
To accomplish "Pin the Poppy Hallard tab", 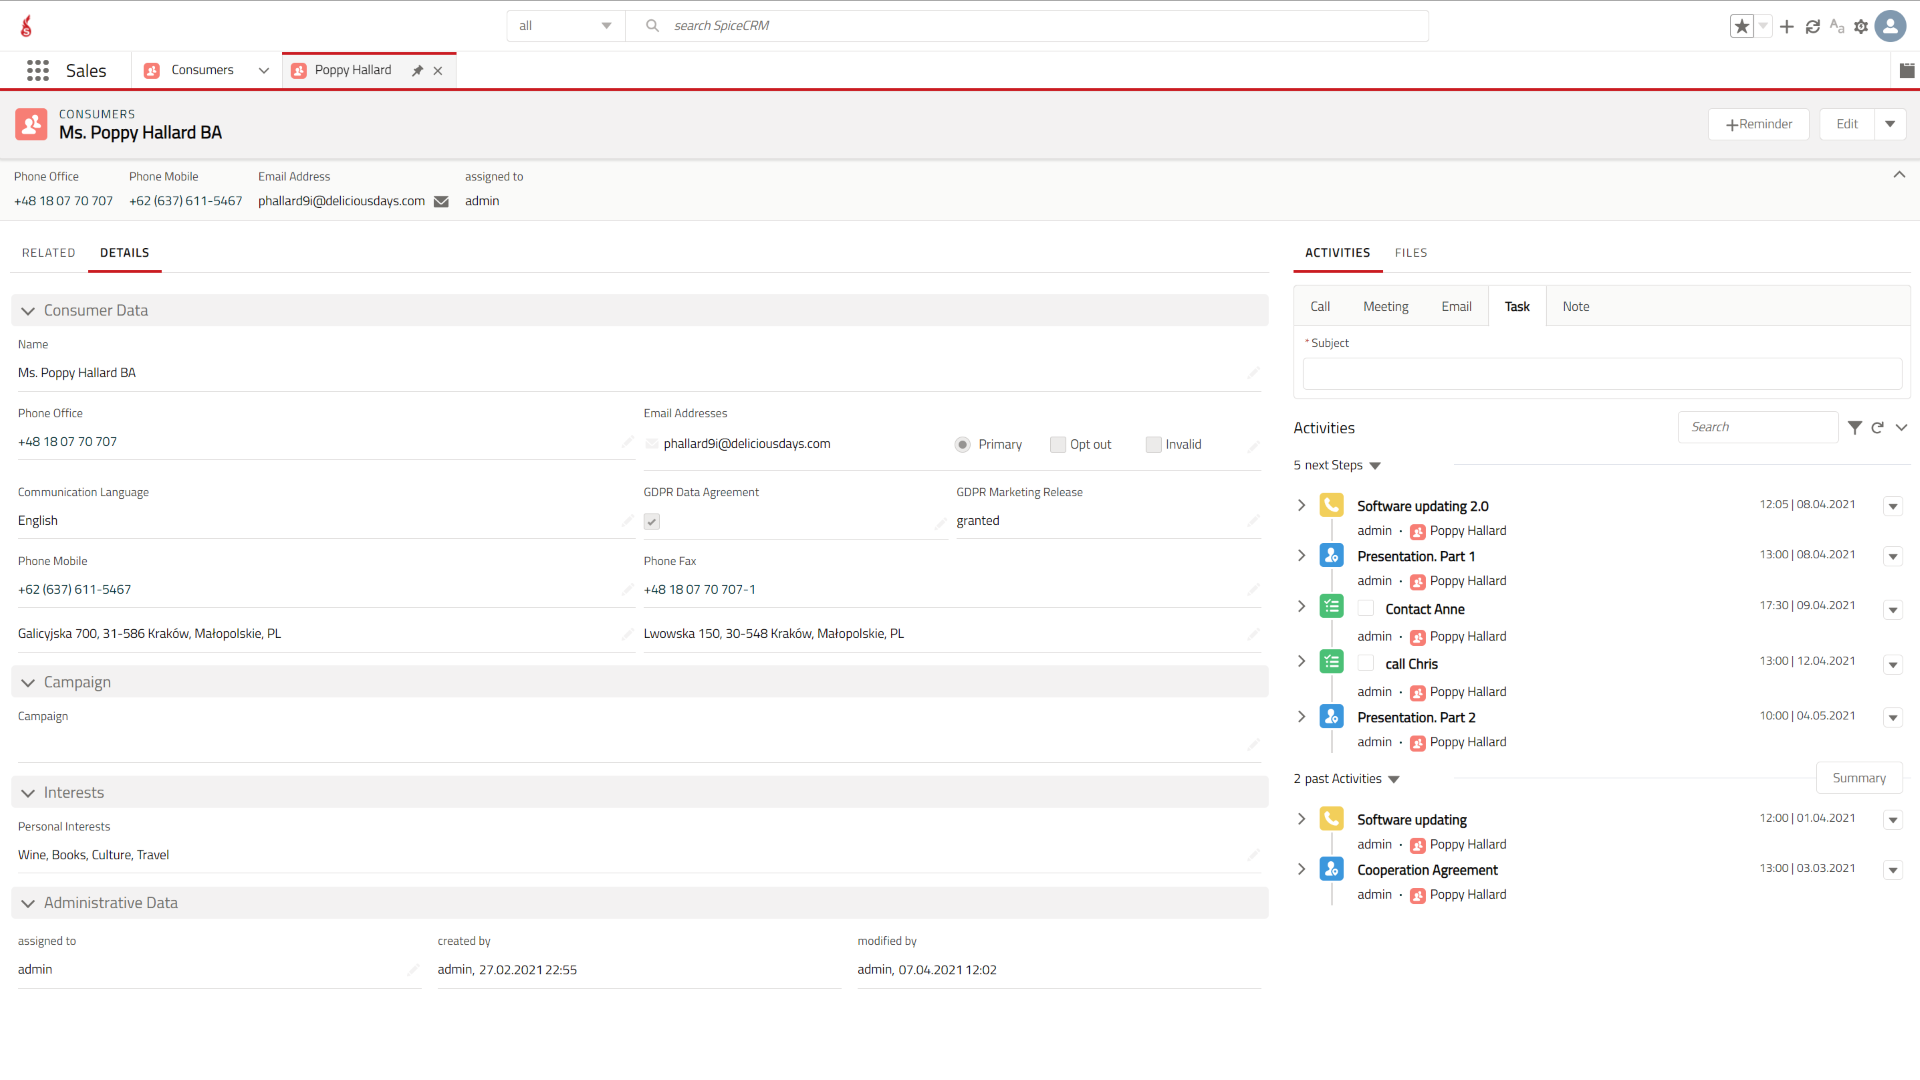I will coord(418,70).
